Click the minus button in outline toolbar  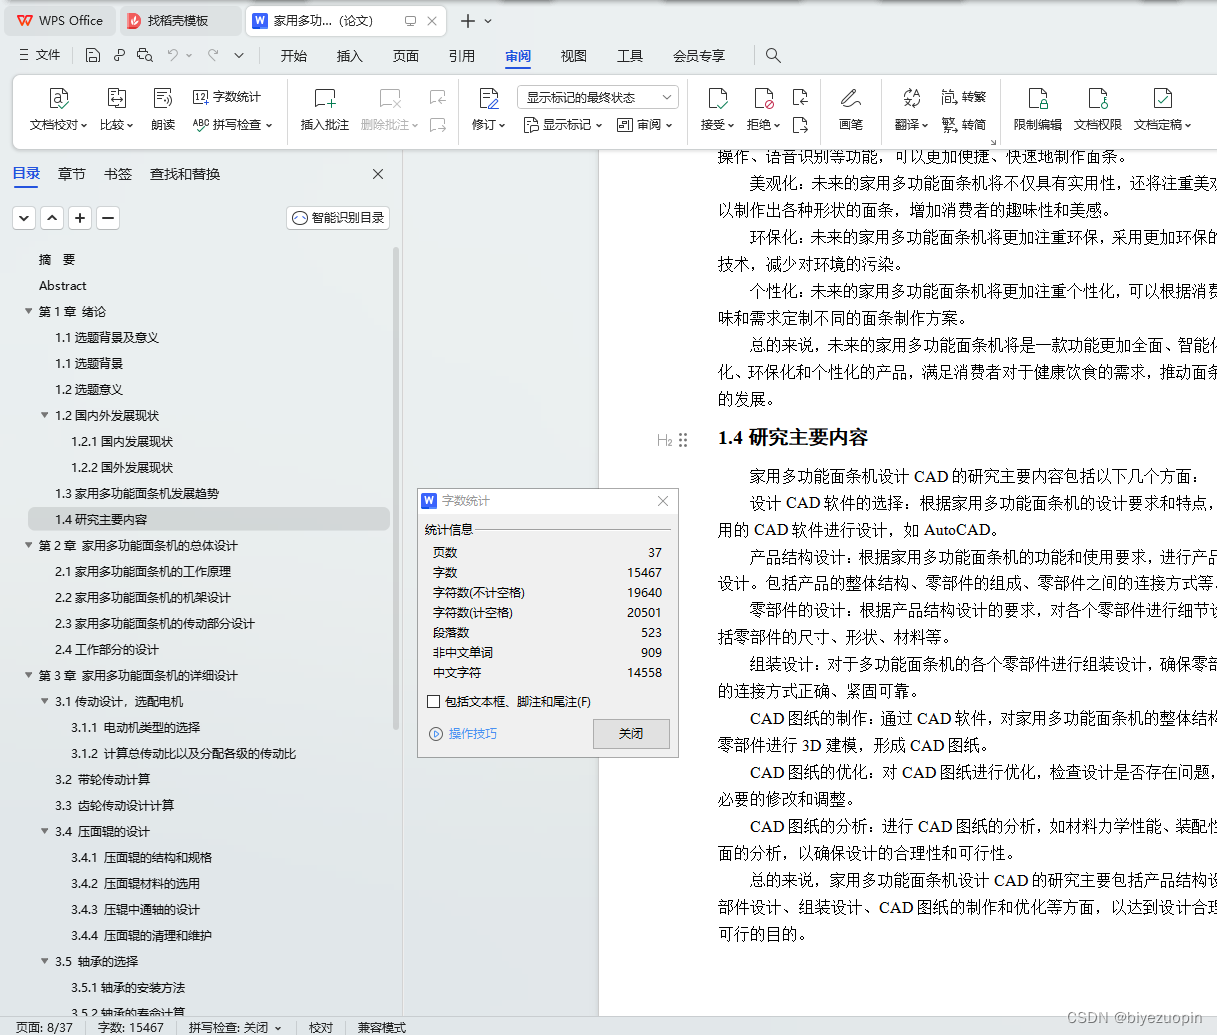click(x=109, y=218)
